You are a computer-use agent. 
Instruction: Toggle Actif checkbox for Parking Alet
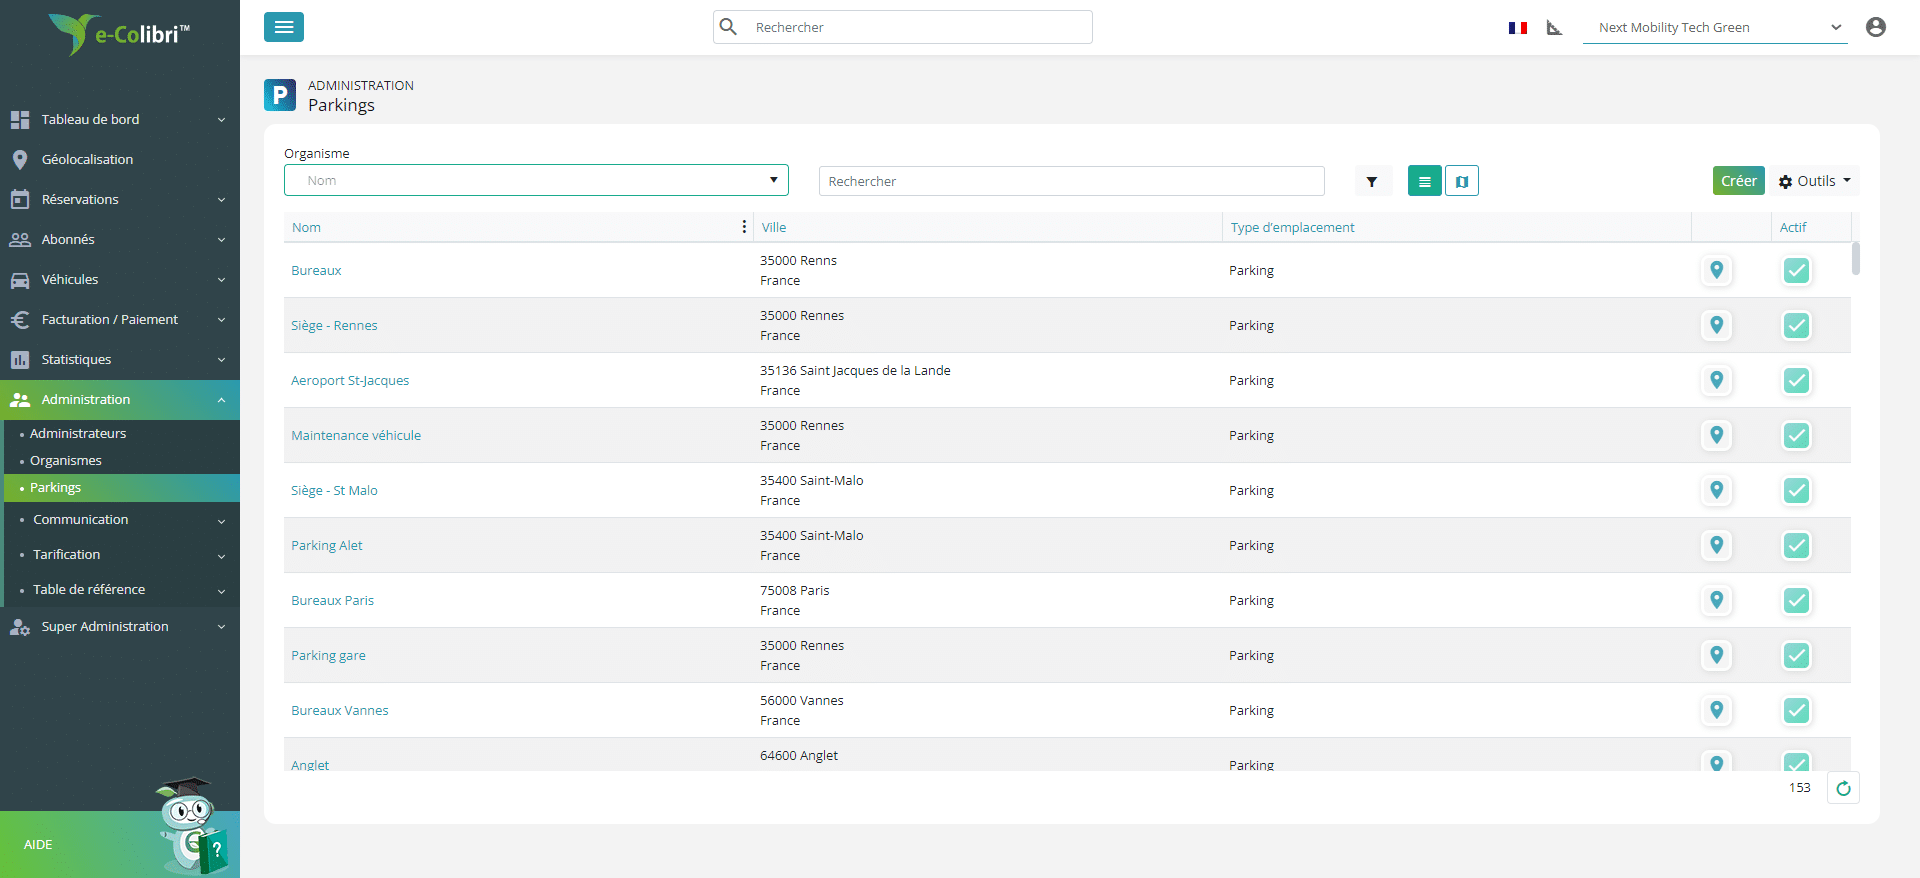1797,545
